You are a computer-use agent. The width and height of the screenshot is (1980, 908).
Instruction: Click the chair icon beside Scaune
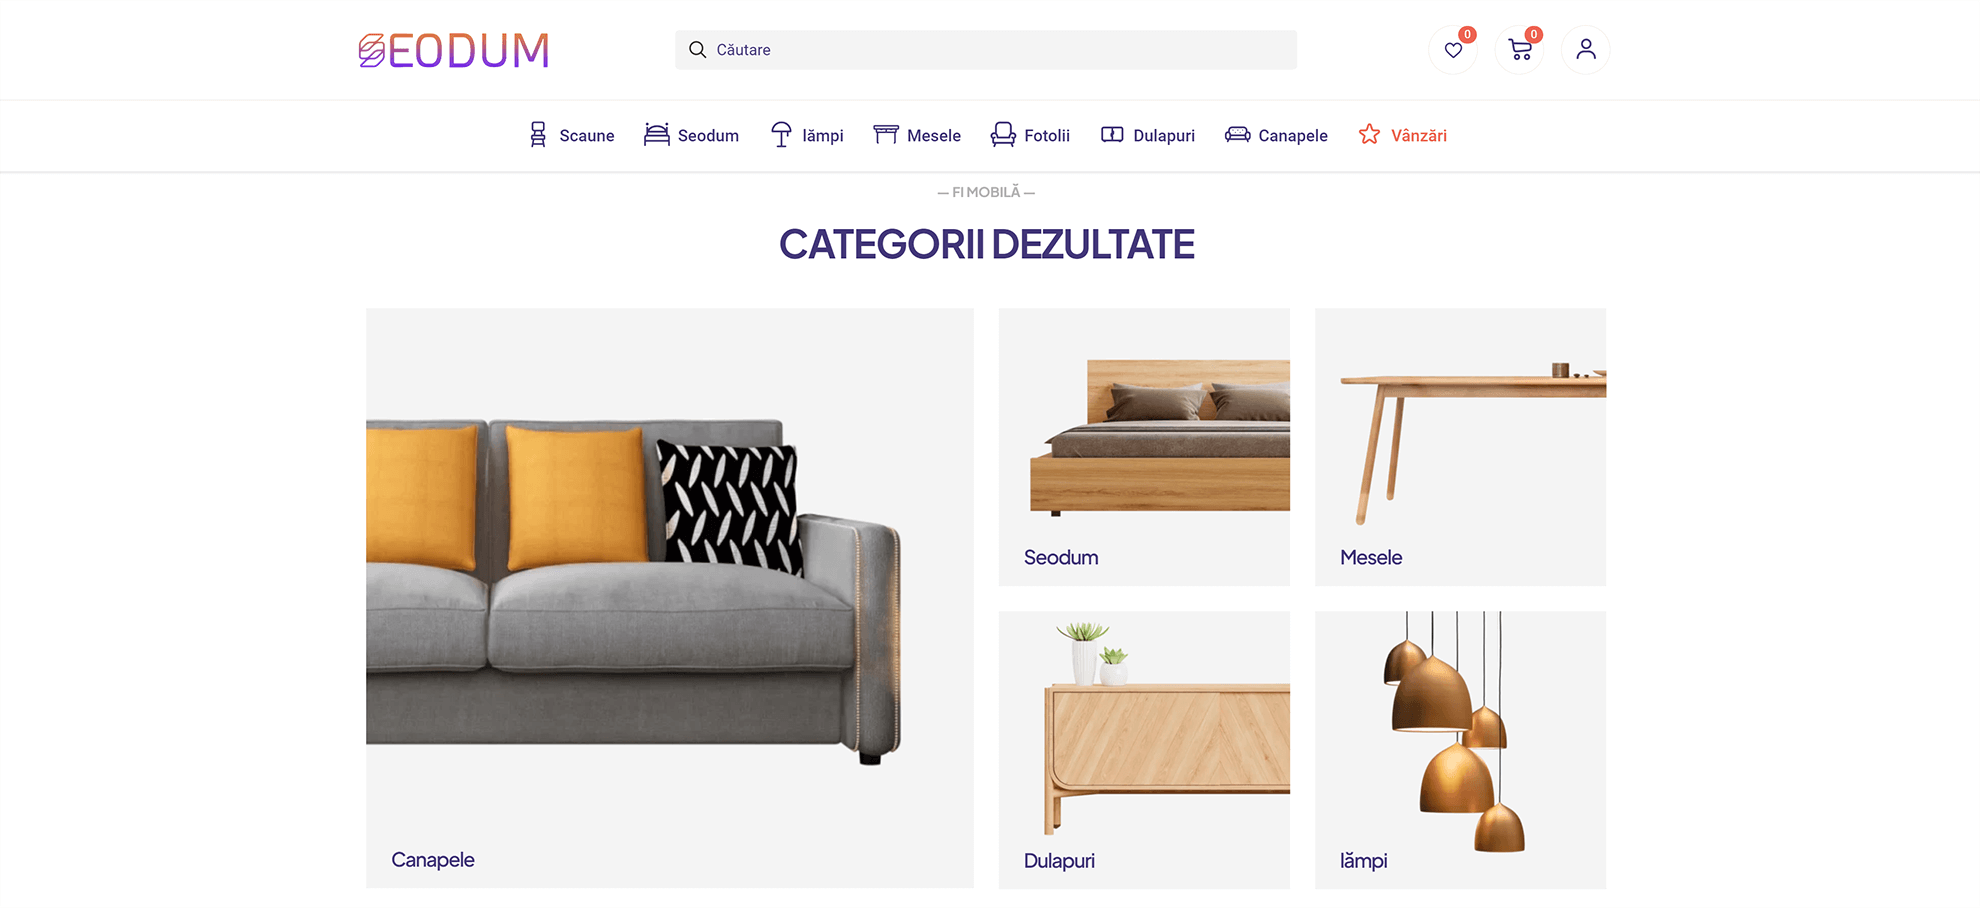pyautogui.click(x=538, y=135)
